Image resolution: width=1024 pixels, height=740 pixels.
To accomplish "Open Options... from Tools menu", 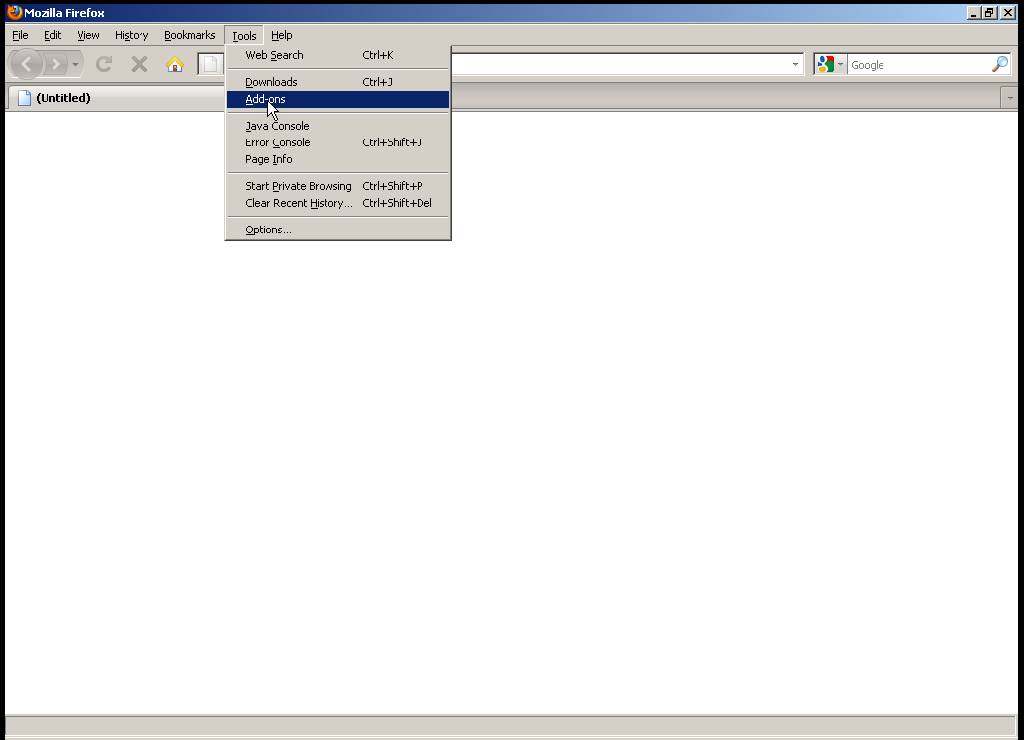I will click(x=338, y=230).
